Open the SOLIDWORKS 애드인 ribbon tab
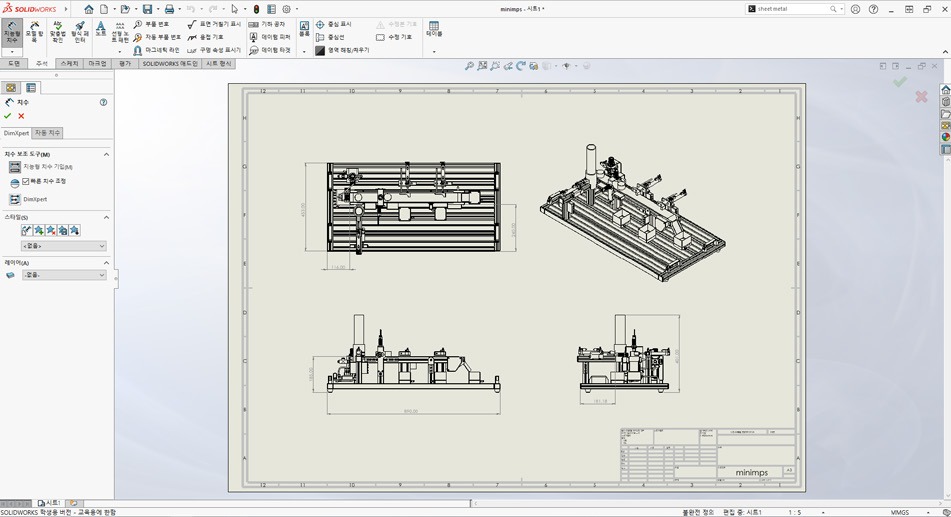Screen dimensions: 951x517 (170, 63)
